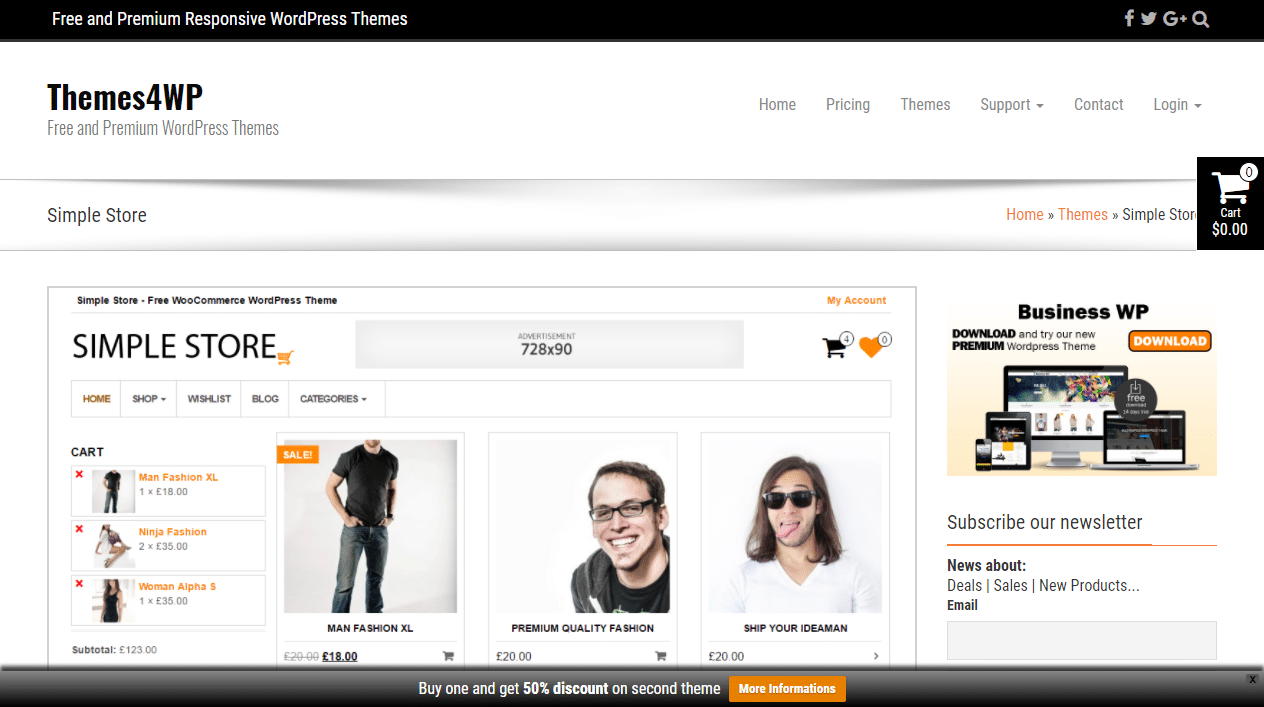Click the orange heart wishlist icon
Screen dimensions: 1264x707
click(871, 347)
